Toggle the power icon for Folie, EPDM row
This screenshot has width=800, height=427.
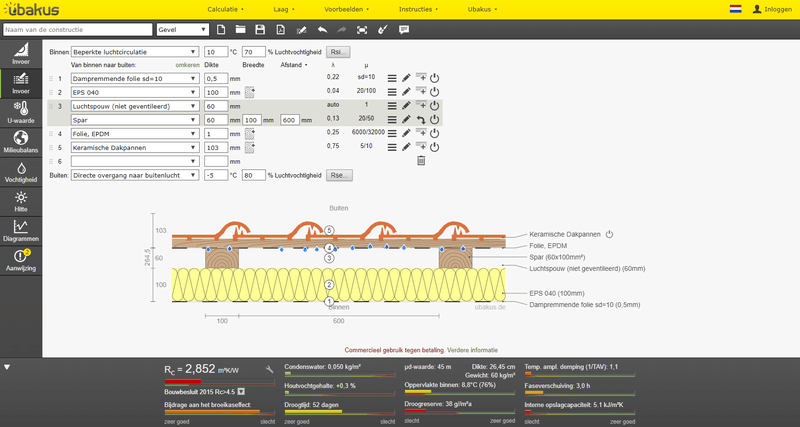pyautogui.click(x=435, y=133)
